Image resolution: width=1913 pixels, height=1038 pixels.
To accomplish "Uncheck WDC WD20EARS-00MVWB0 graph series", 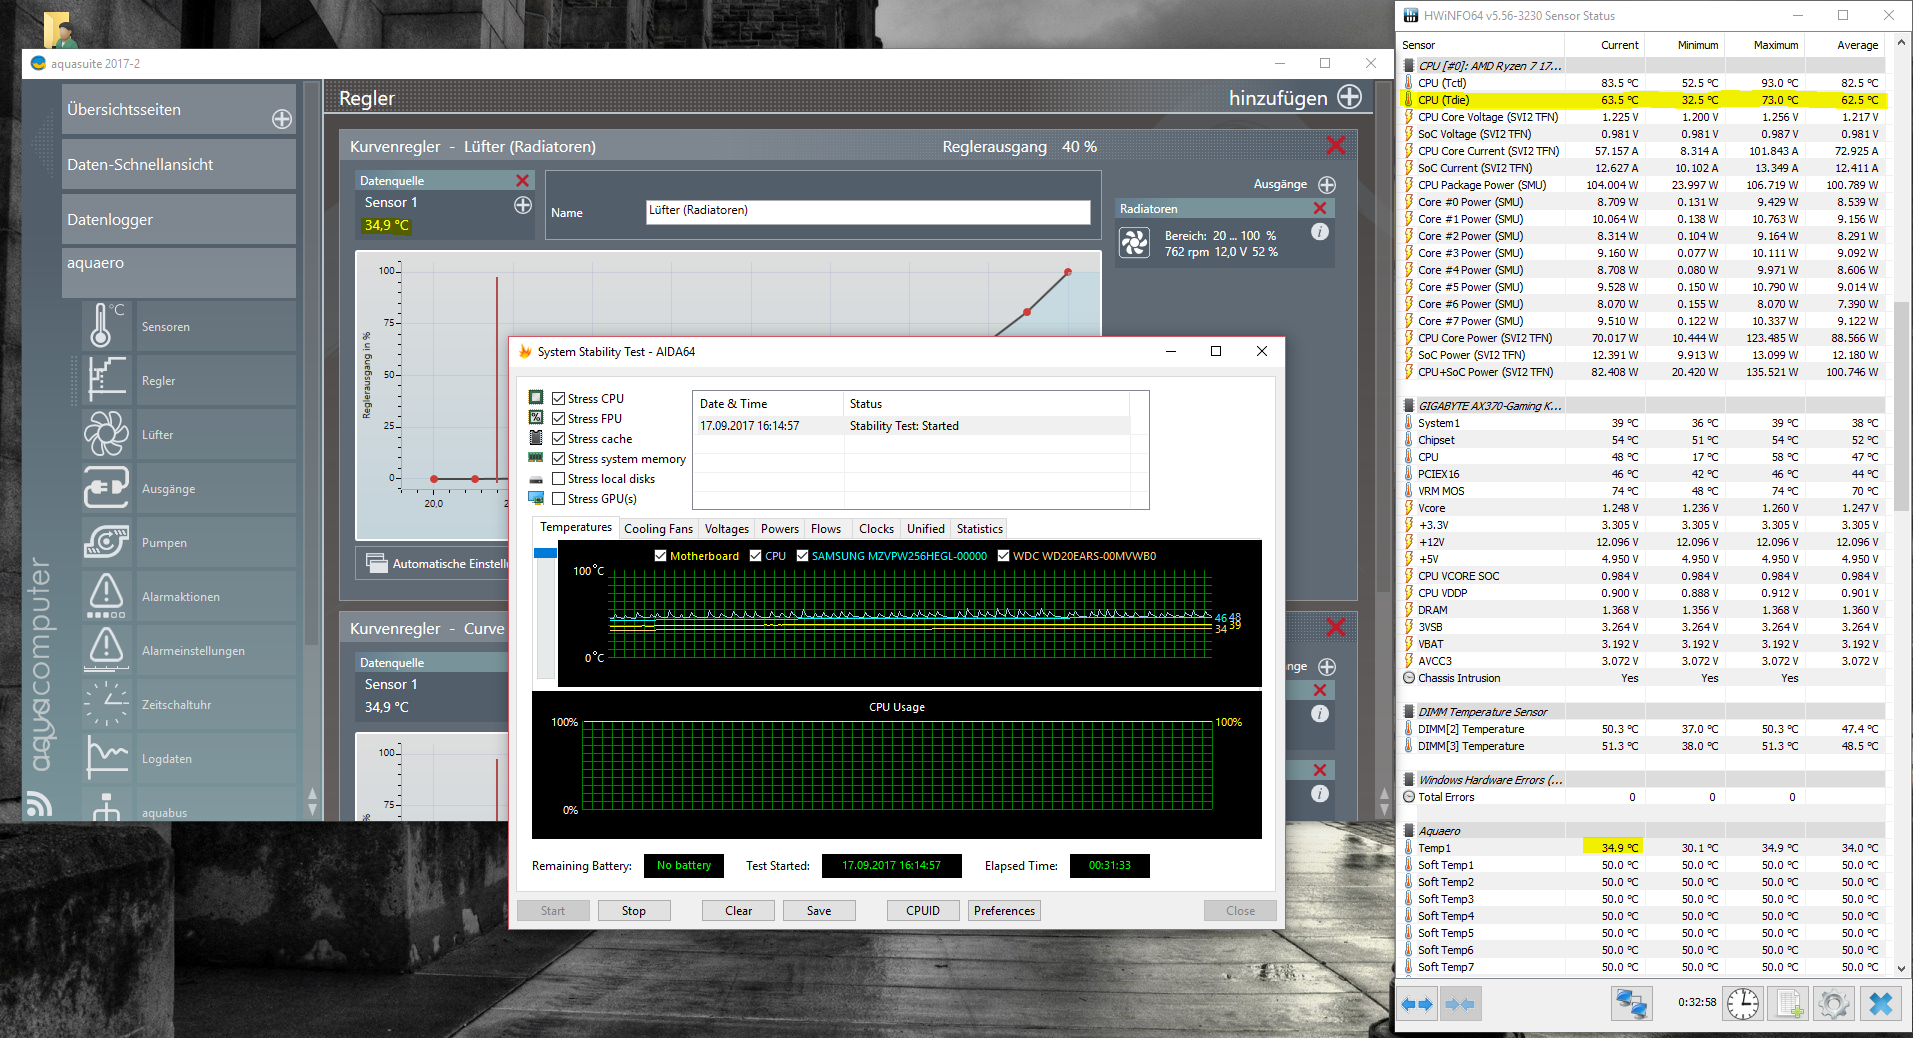I will [x=1003, y=556].
